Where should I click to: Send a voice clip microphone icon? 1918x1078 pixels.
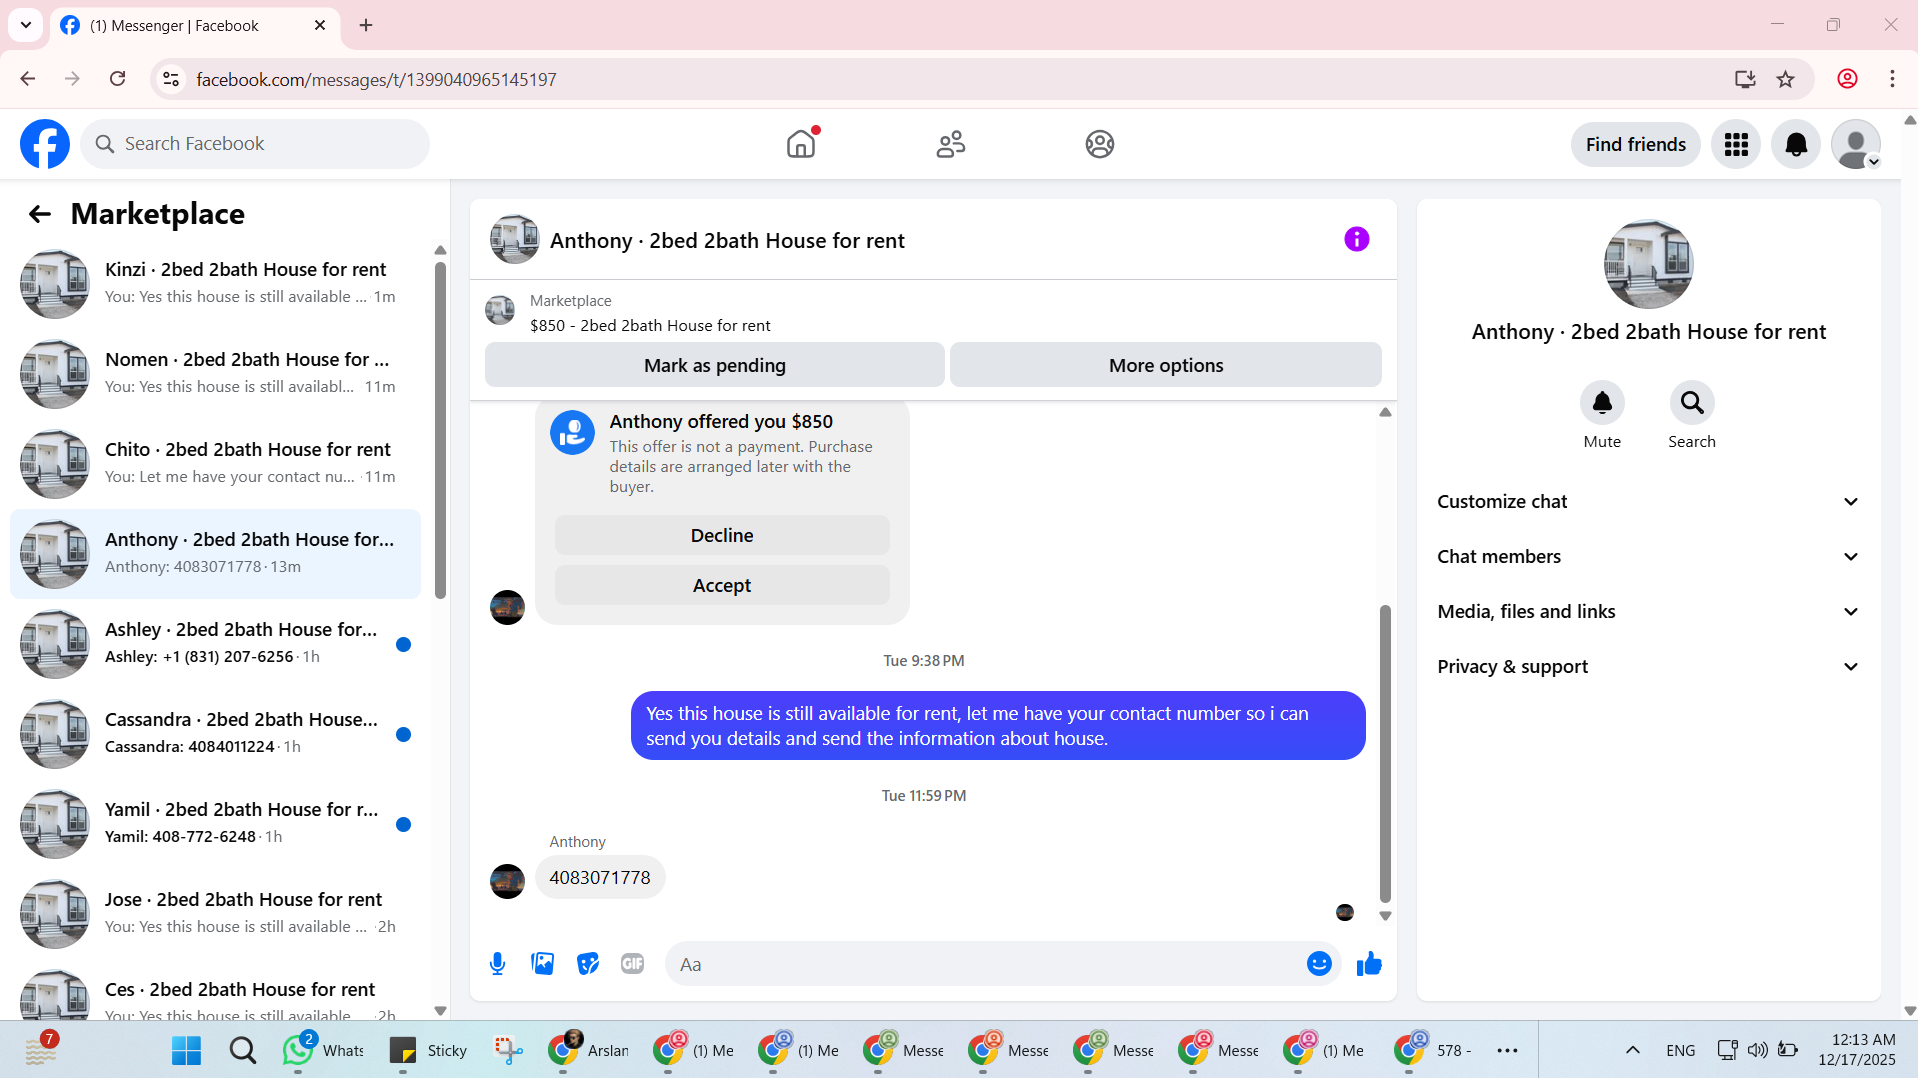coord(497,964)
